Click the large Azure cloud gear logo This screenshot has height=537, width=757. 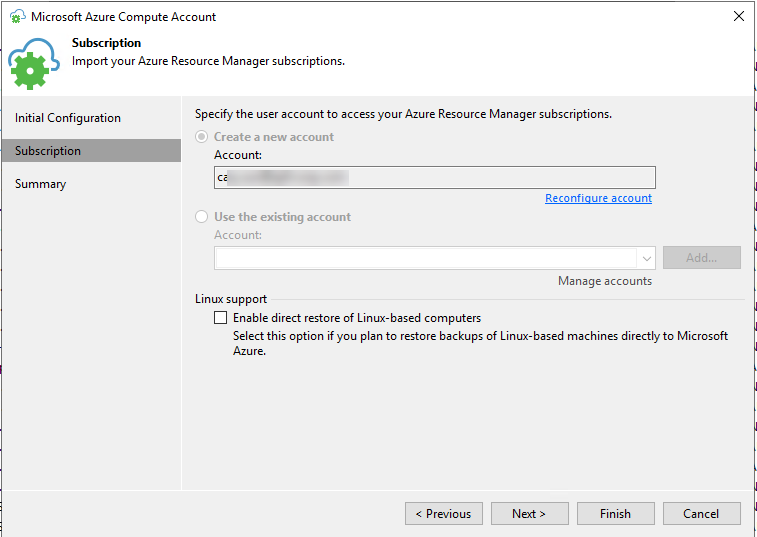point(34,64)
